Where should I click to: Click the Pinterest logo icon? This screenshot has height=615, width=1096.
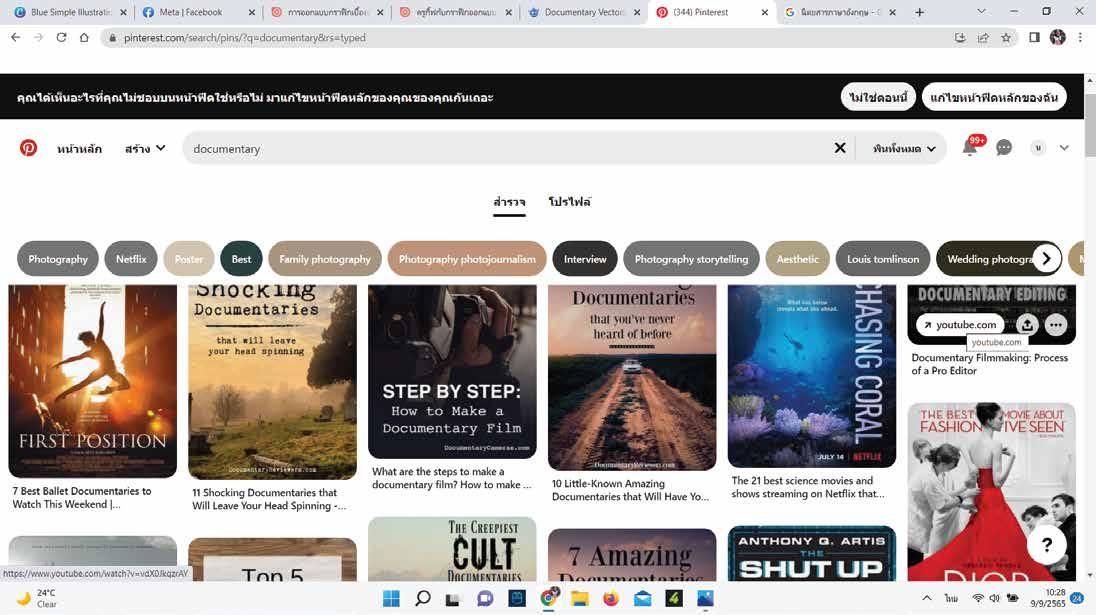coord(29,148)
